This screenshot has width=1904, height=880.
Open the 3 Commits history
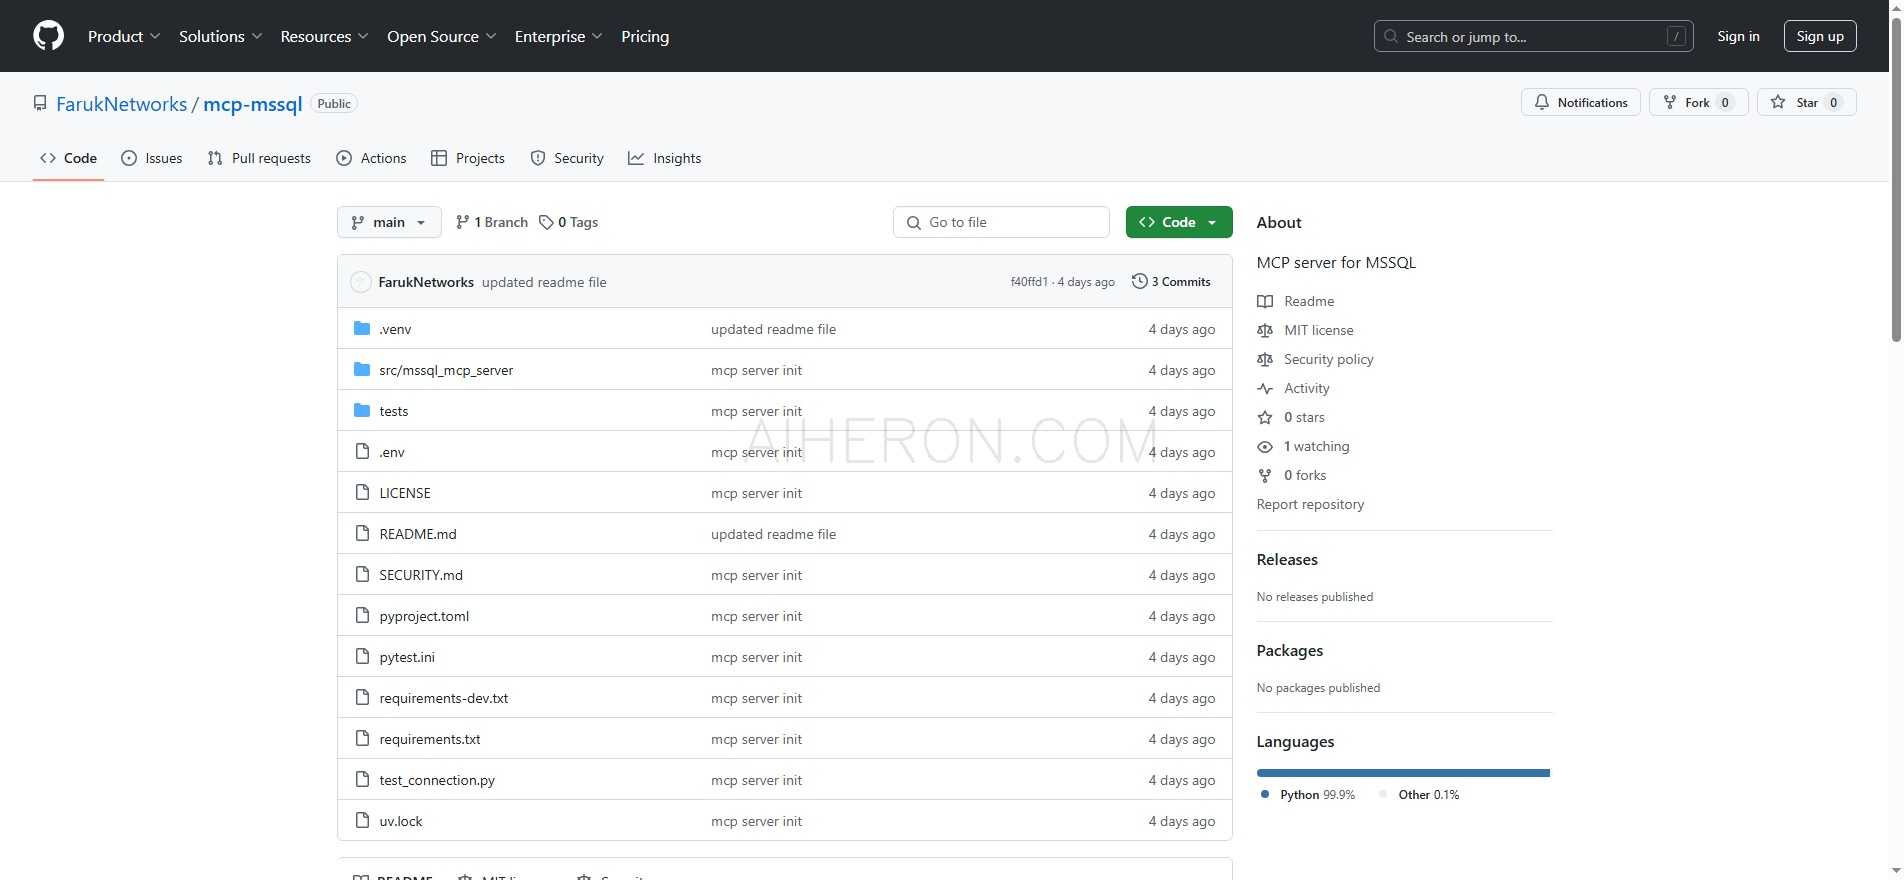tap(1171, 281)
